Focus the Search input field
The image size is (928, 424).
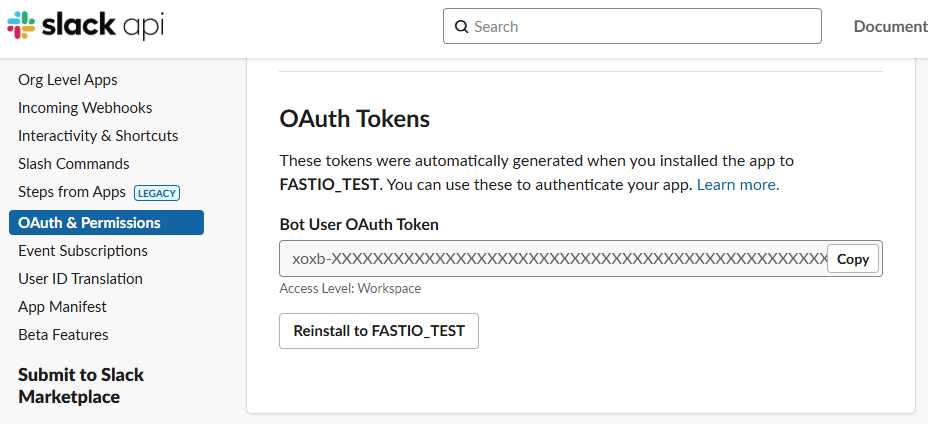[x=632, y=26]
